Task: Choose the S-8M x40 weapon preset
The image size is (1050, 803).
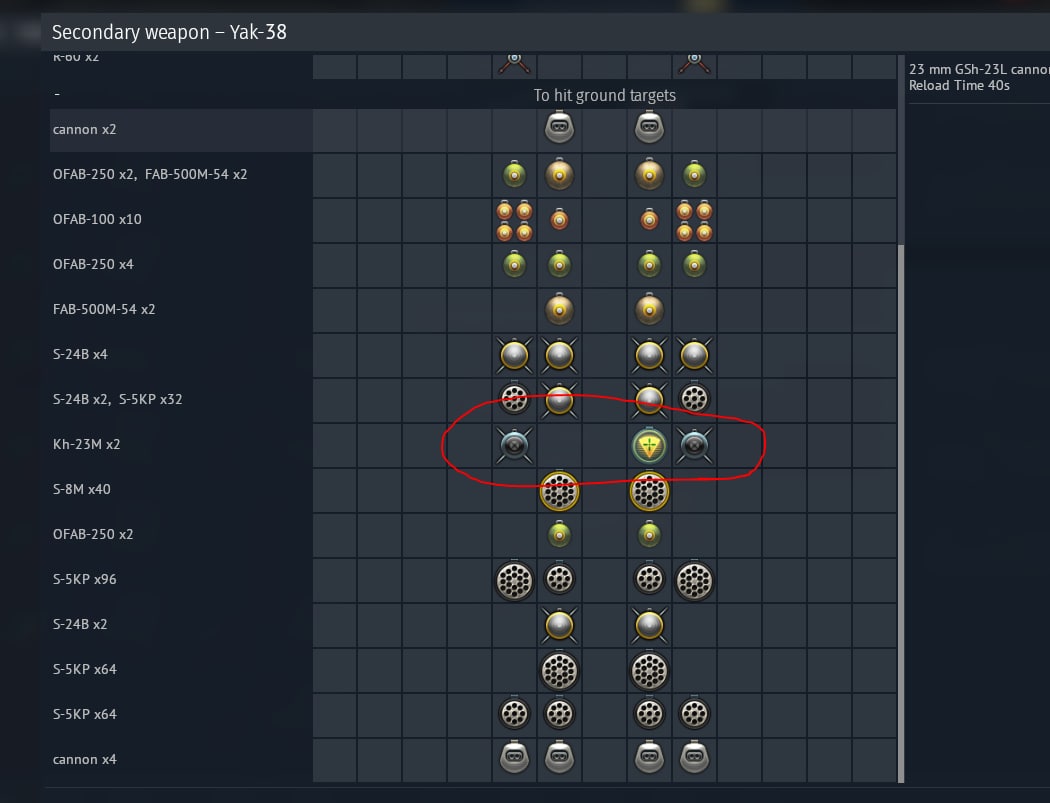Action: (82, 489)
